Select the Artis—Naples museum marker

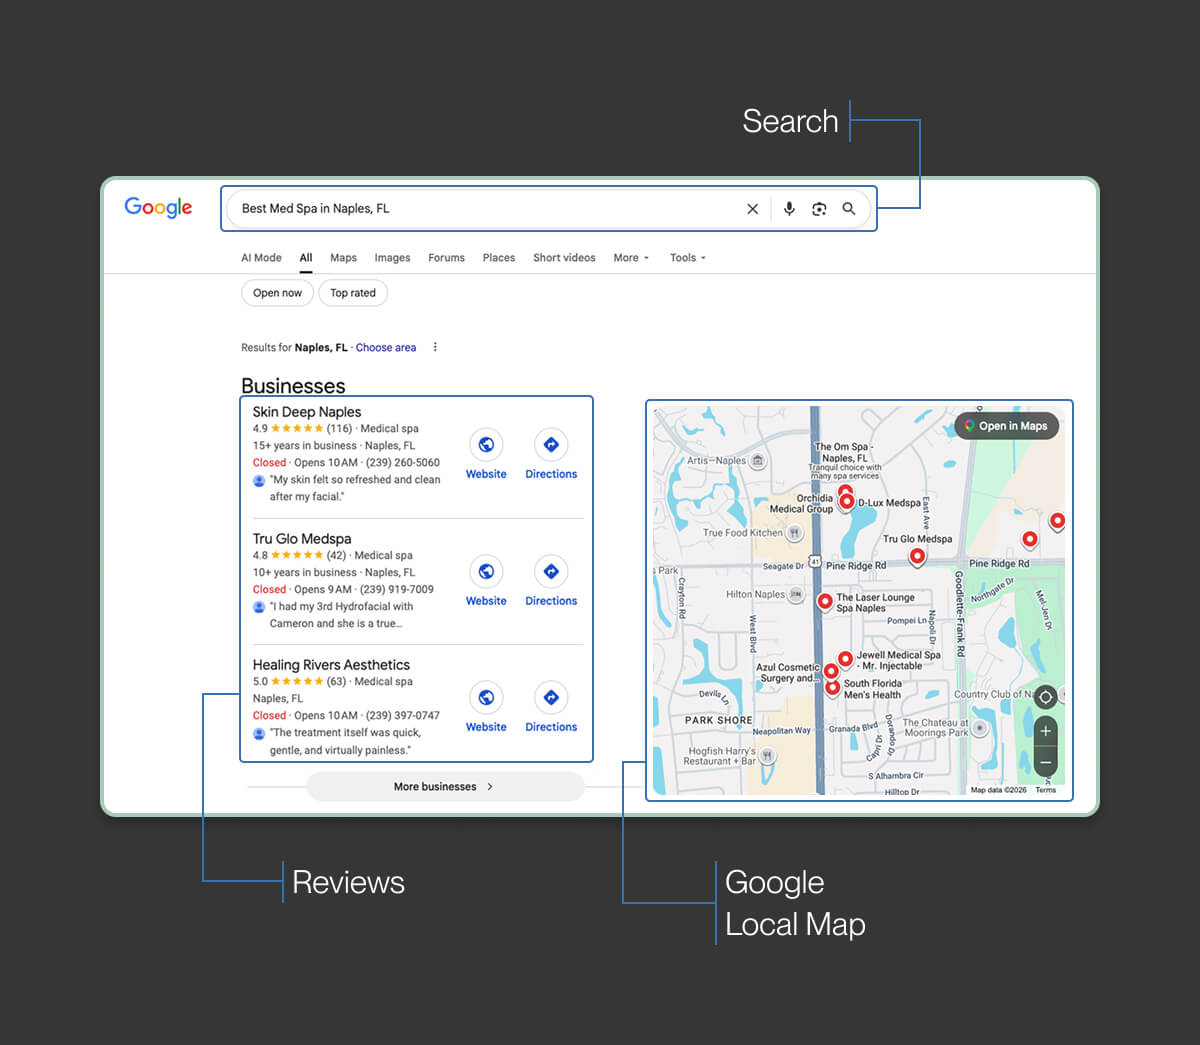[x=758, y=461]
